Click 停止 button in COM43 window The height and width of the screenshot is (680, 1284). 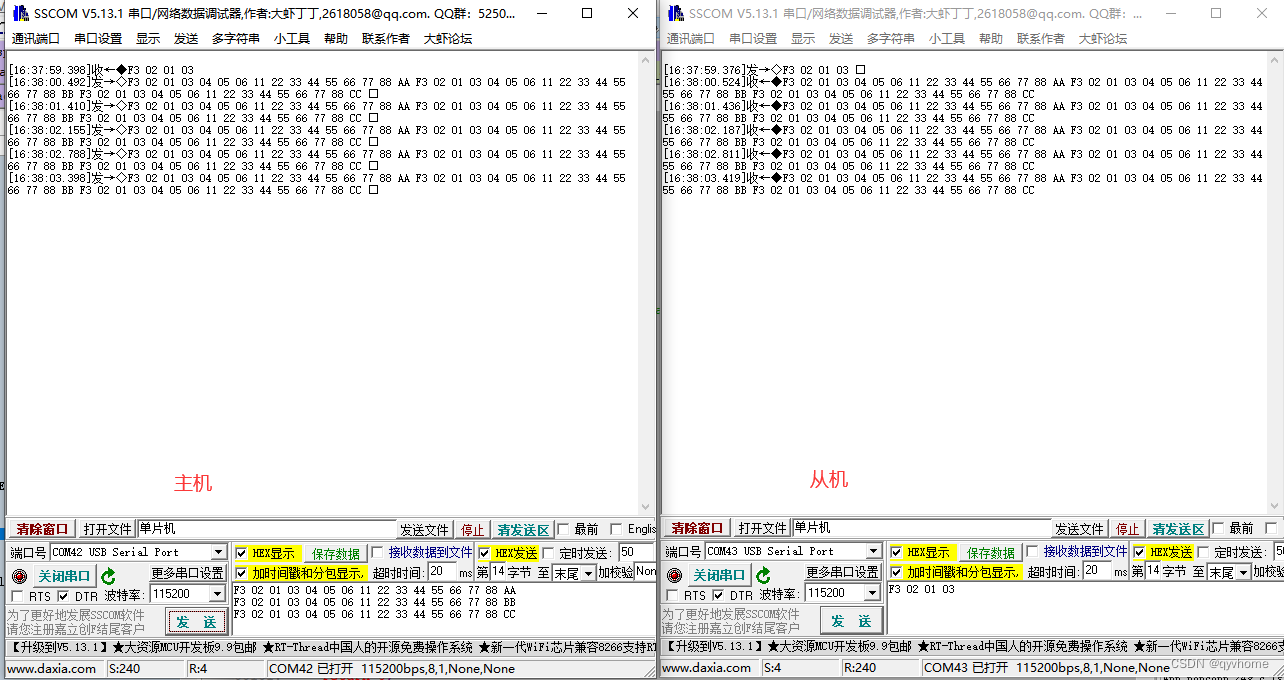pyautogui.click(x=1127, y=529)
